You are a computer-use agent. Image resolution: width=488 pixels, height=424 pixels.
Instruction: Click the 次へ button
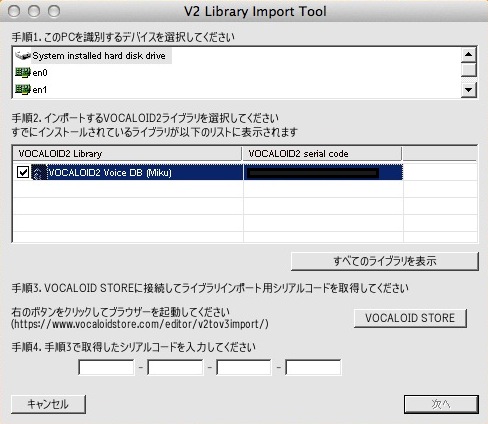coord(441,404)
